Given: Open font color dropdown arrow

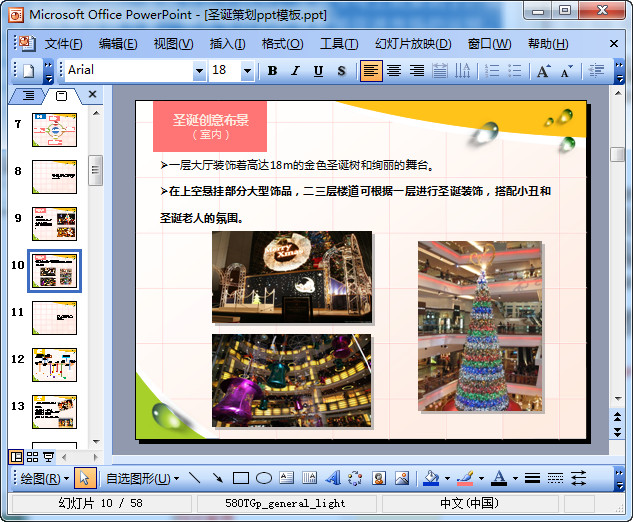Looking at the screenshot, I should click(x=515, y=478).
